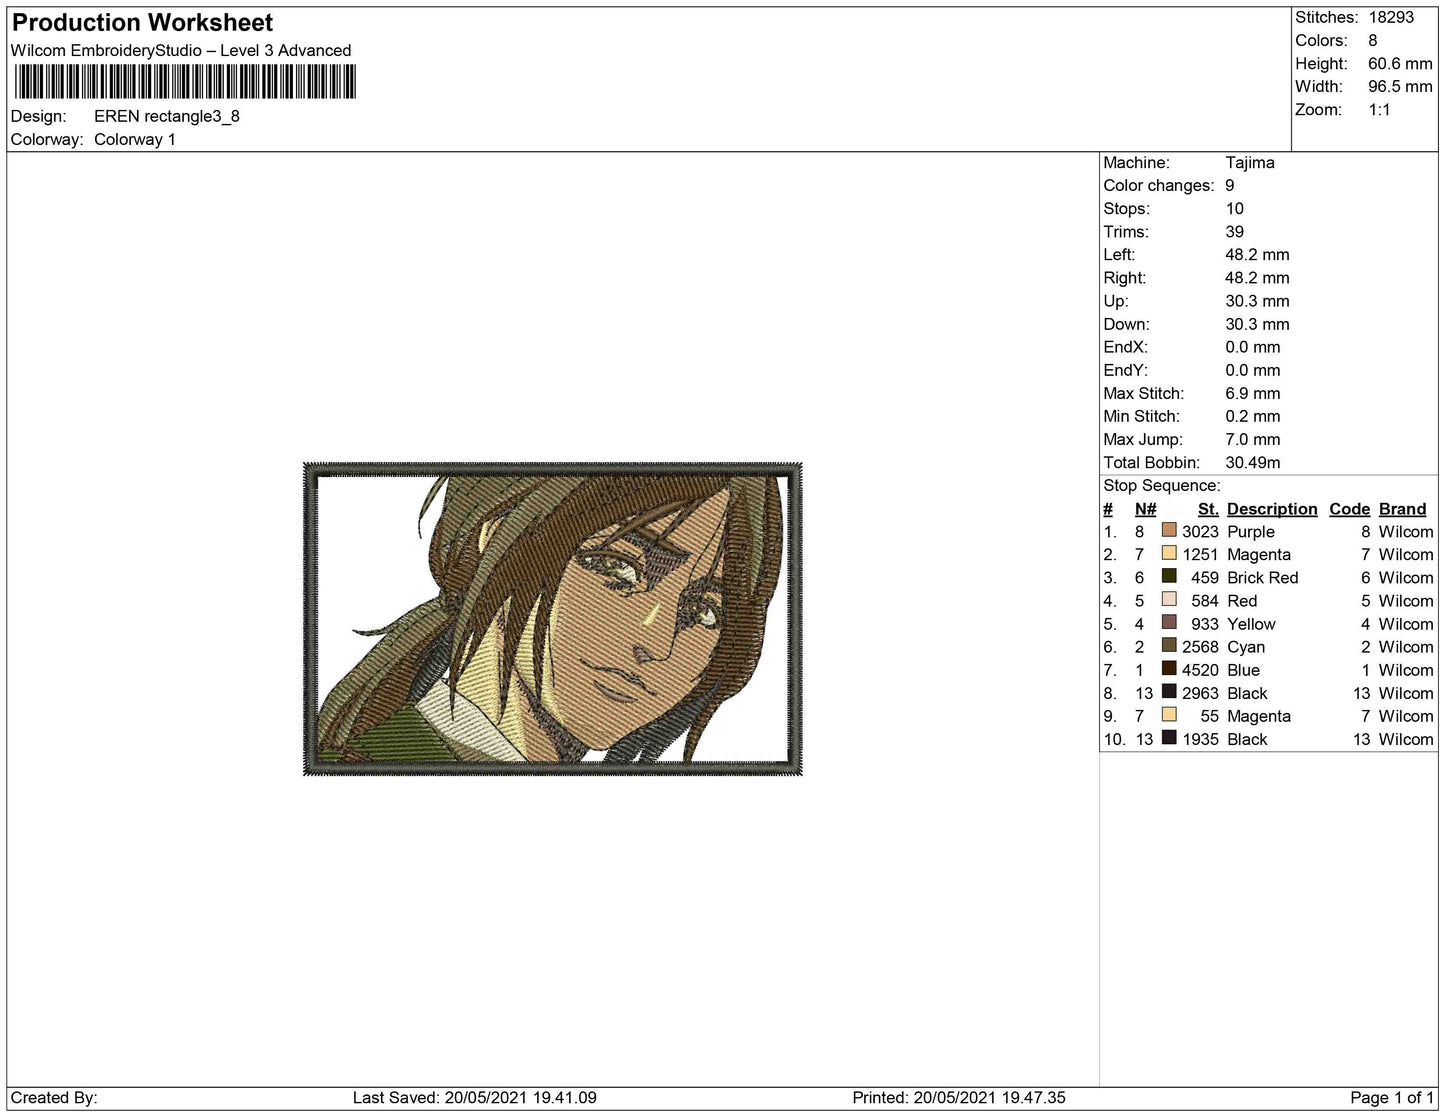The image size is (1445, 1112).
Task: Click the Magenta swatch with 1251 stitches
Action: point(1169,553)
